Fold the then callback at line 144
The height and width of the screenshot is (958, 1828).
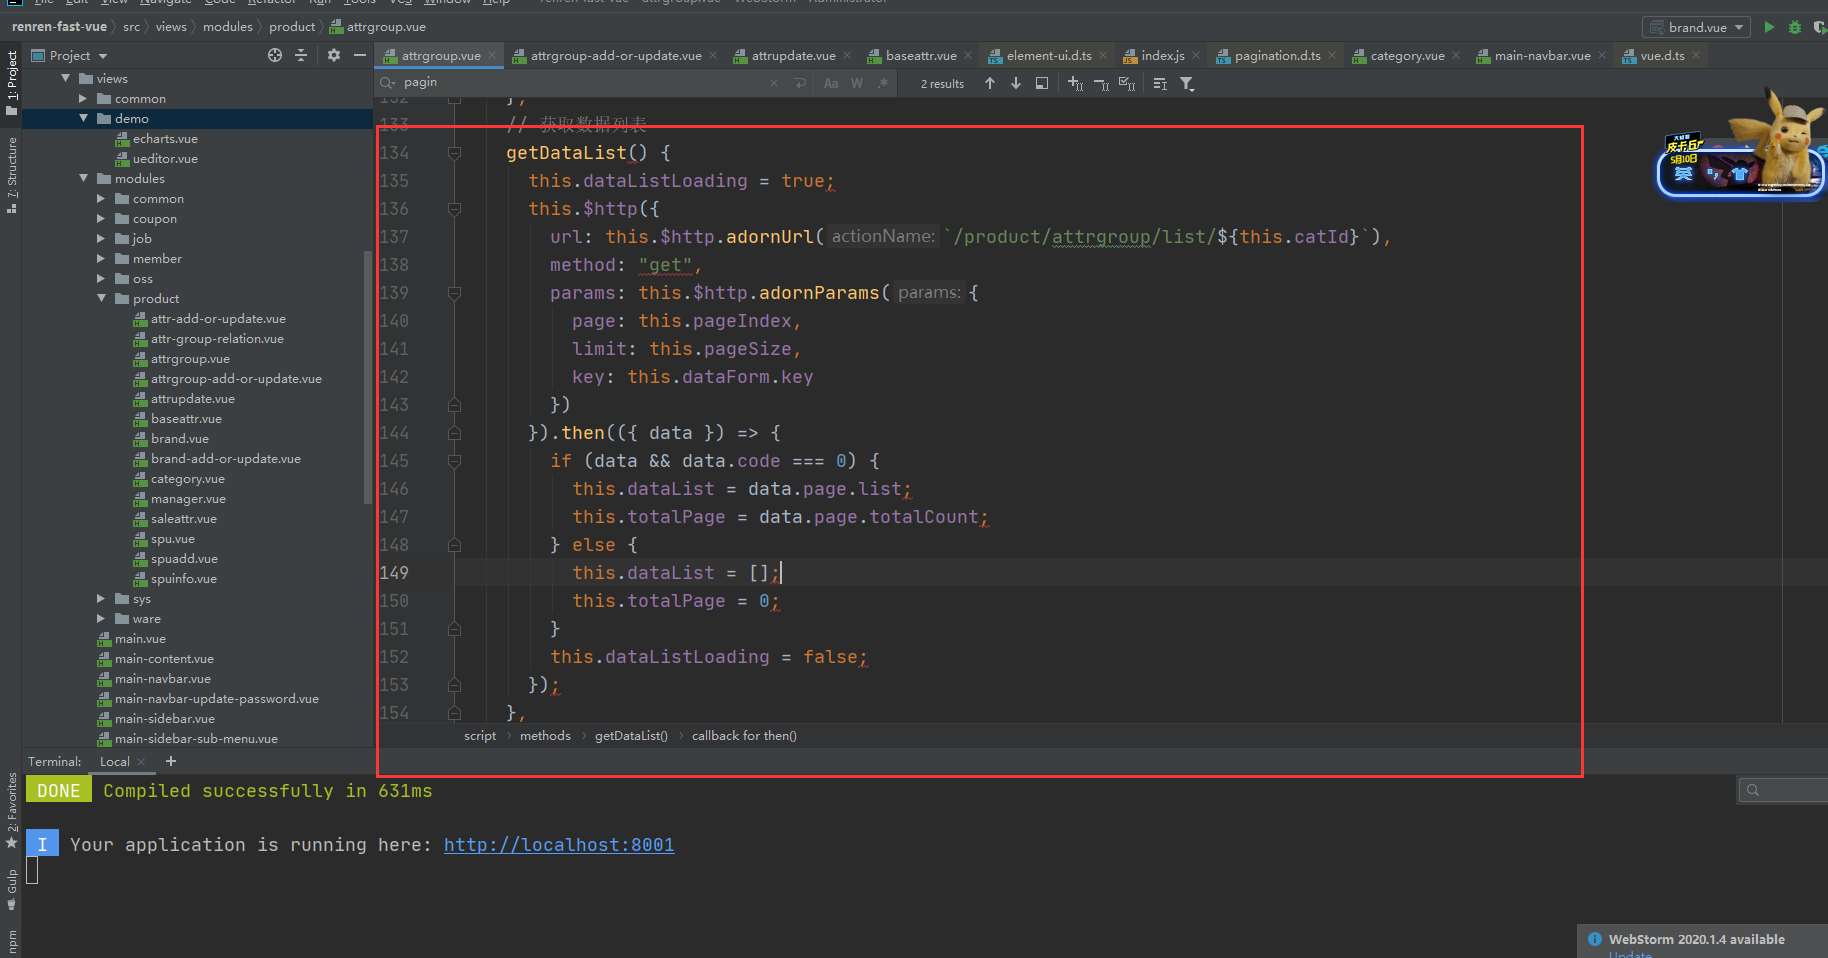click(x=454, y=433)
